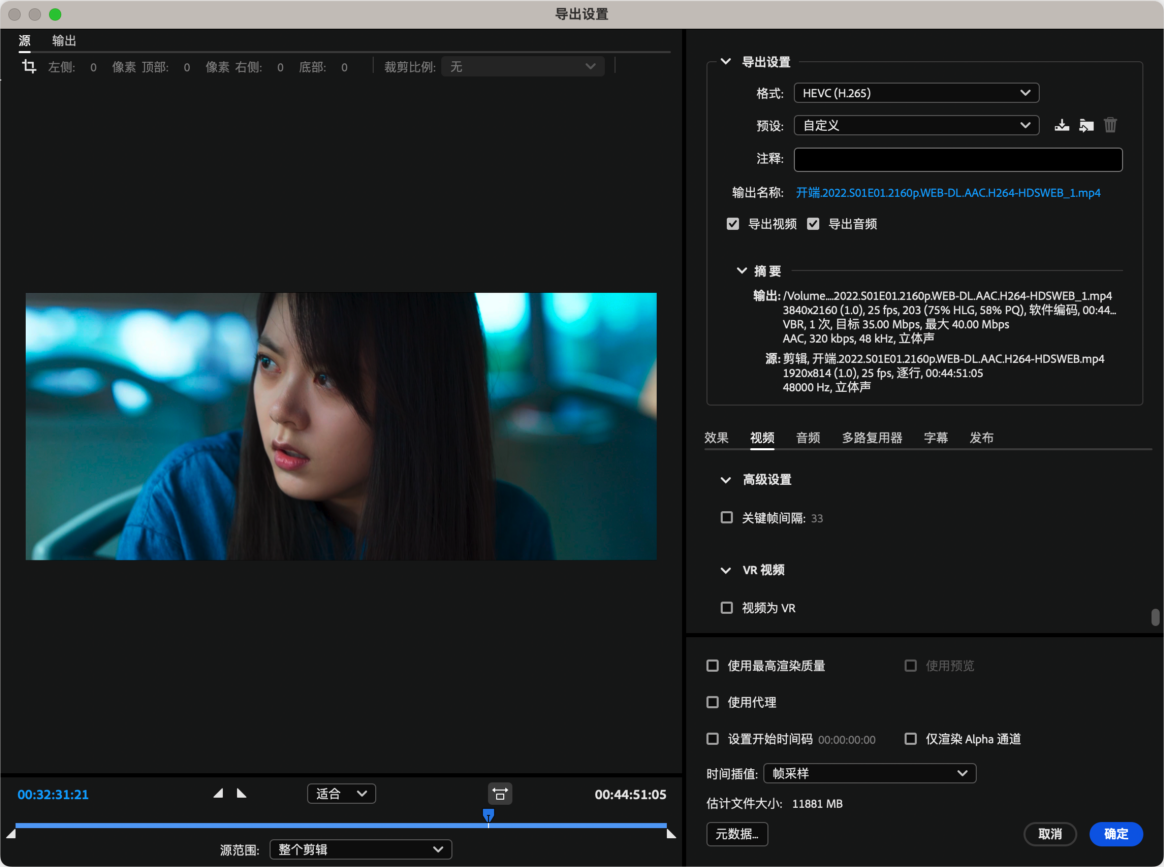1164x867 pixels.
Task: Enable 使用最高渲染质量 checkbox
Action: tap(713, 666)
